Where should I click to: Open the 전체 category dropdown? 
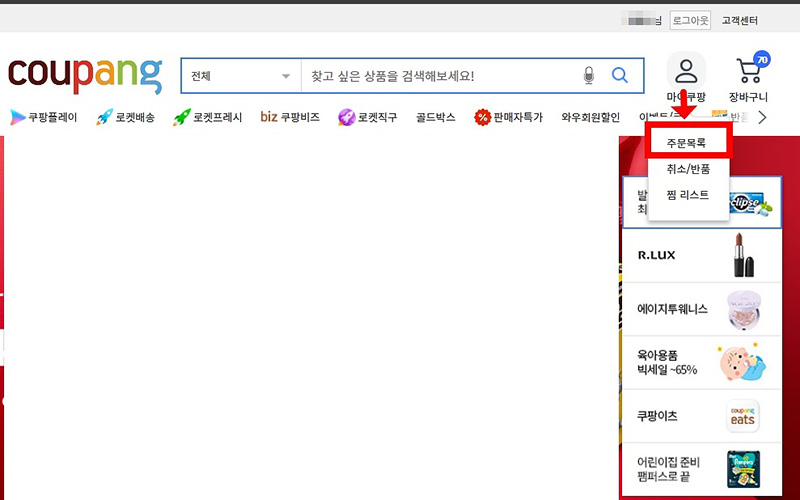(x=241, y=76)
